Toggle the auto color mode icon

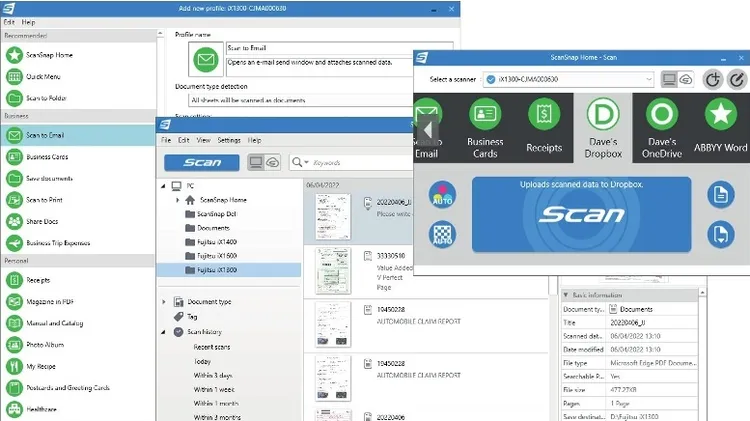(442, 195)
